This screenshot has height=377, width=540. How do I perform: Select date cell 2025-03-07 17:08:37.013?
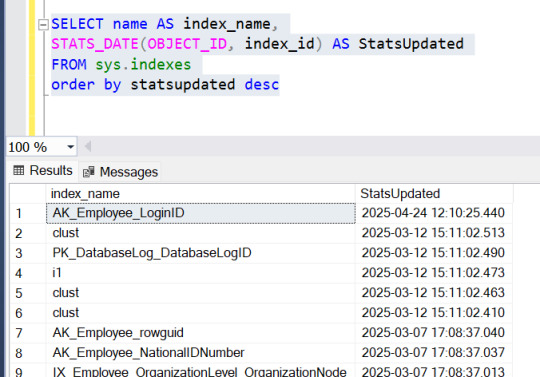click(x=434, y=371)
